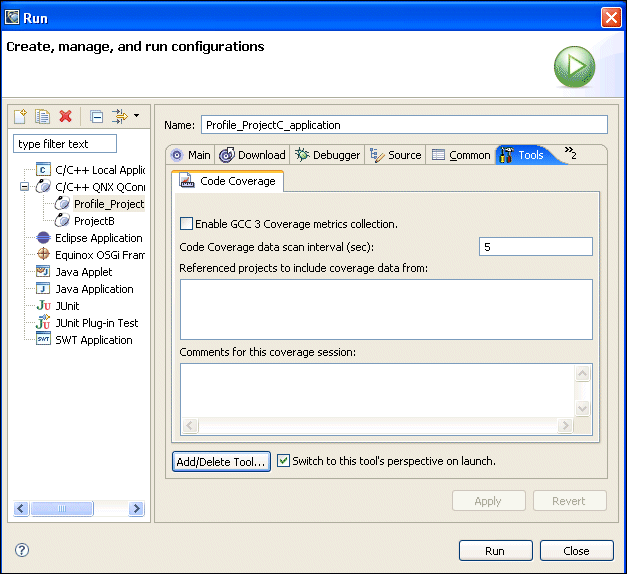This screenshot has width=627, height=574.
Task: Select the Eclipse Application configuration type
Action: pyautogui.click(x=98, y=238)
